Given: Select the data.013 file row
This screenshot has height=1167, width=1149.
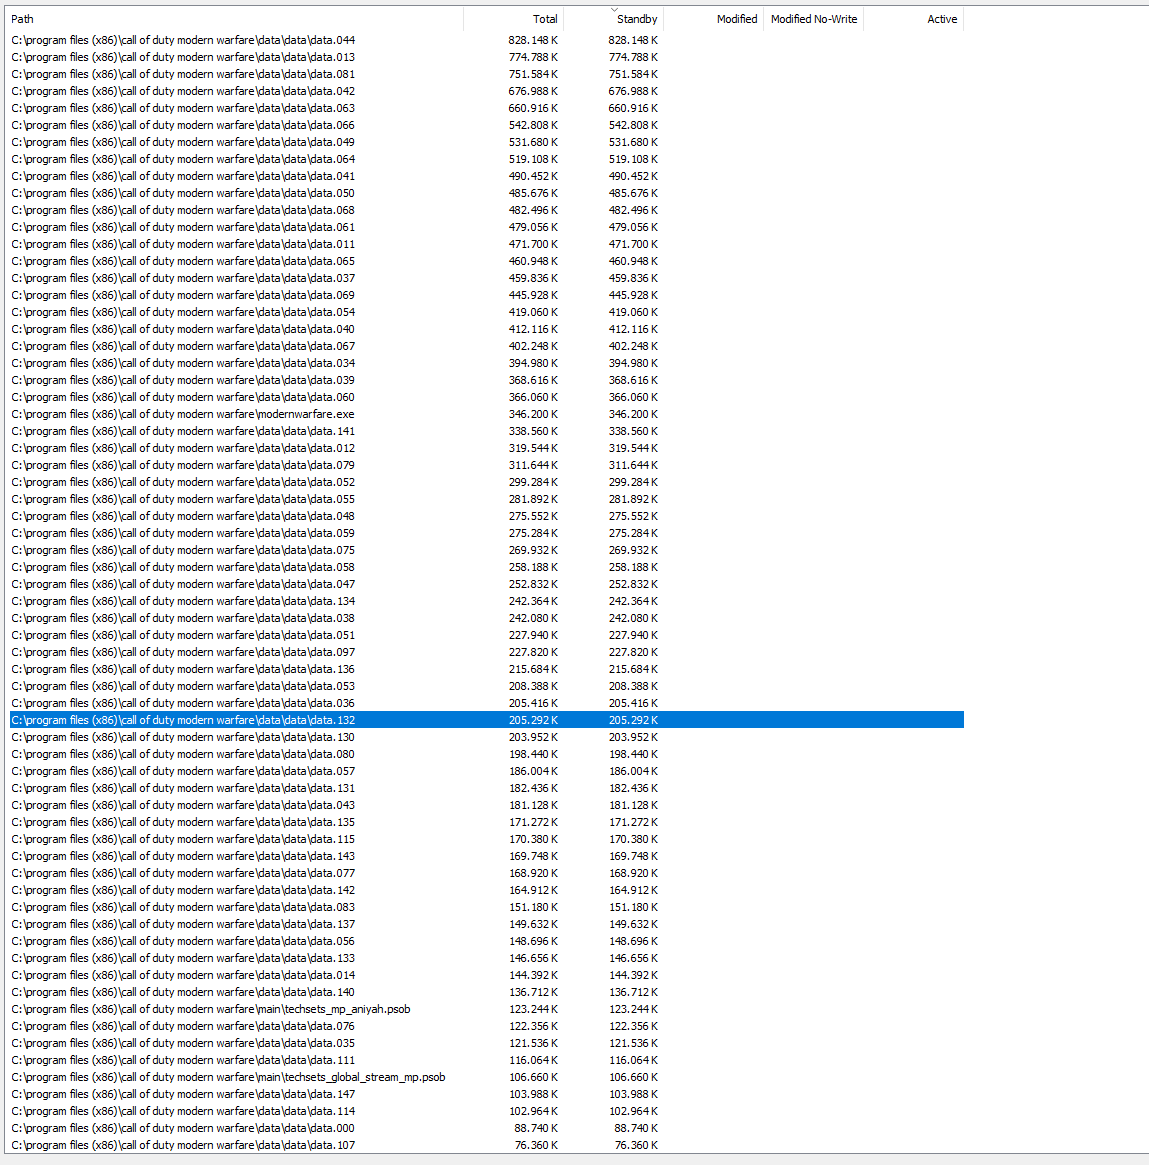Looking at the screenshot, I should pyautogui.click(x=487, y=57).
